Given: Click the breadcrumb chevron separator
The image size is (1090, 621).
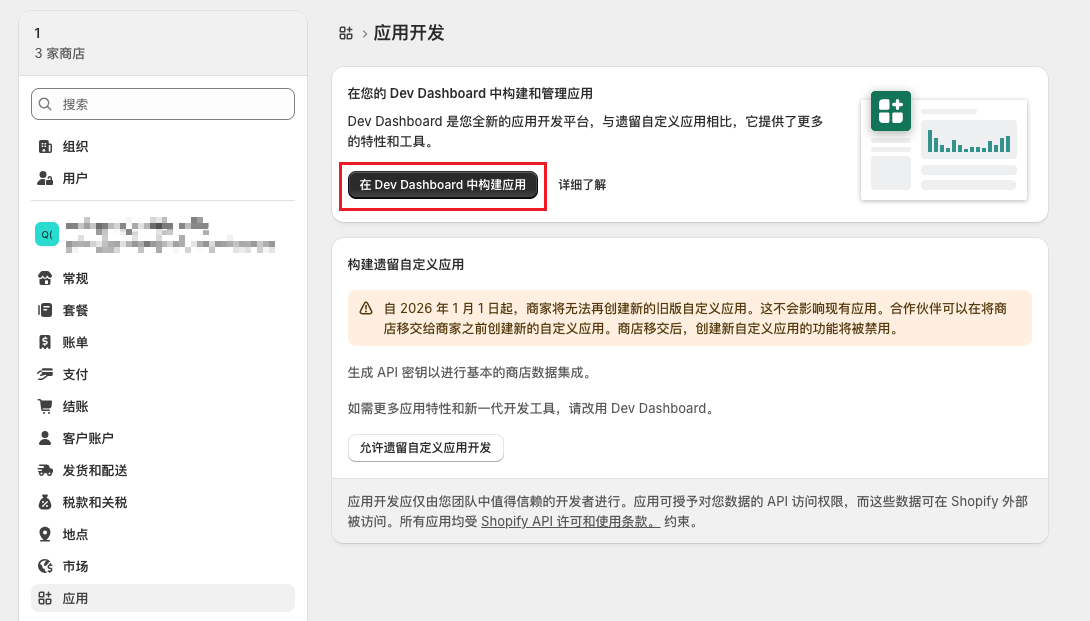Looking at the screenshot, I should pos(364,33).
